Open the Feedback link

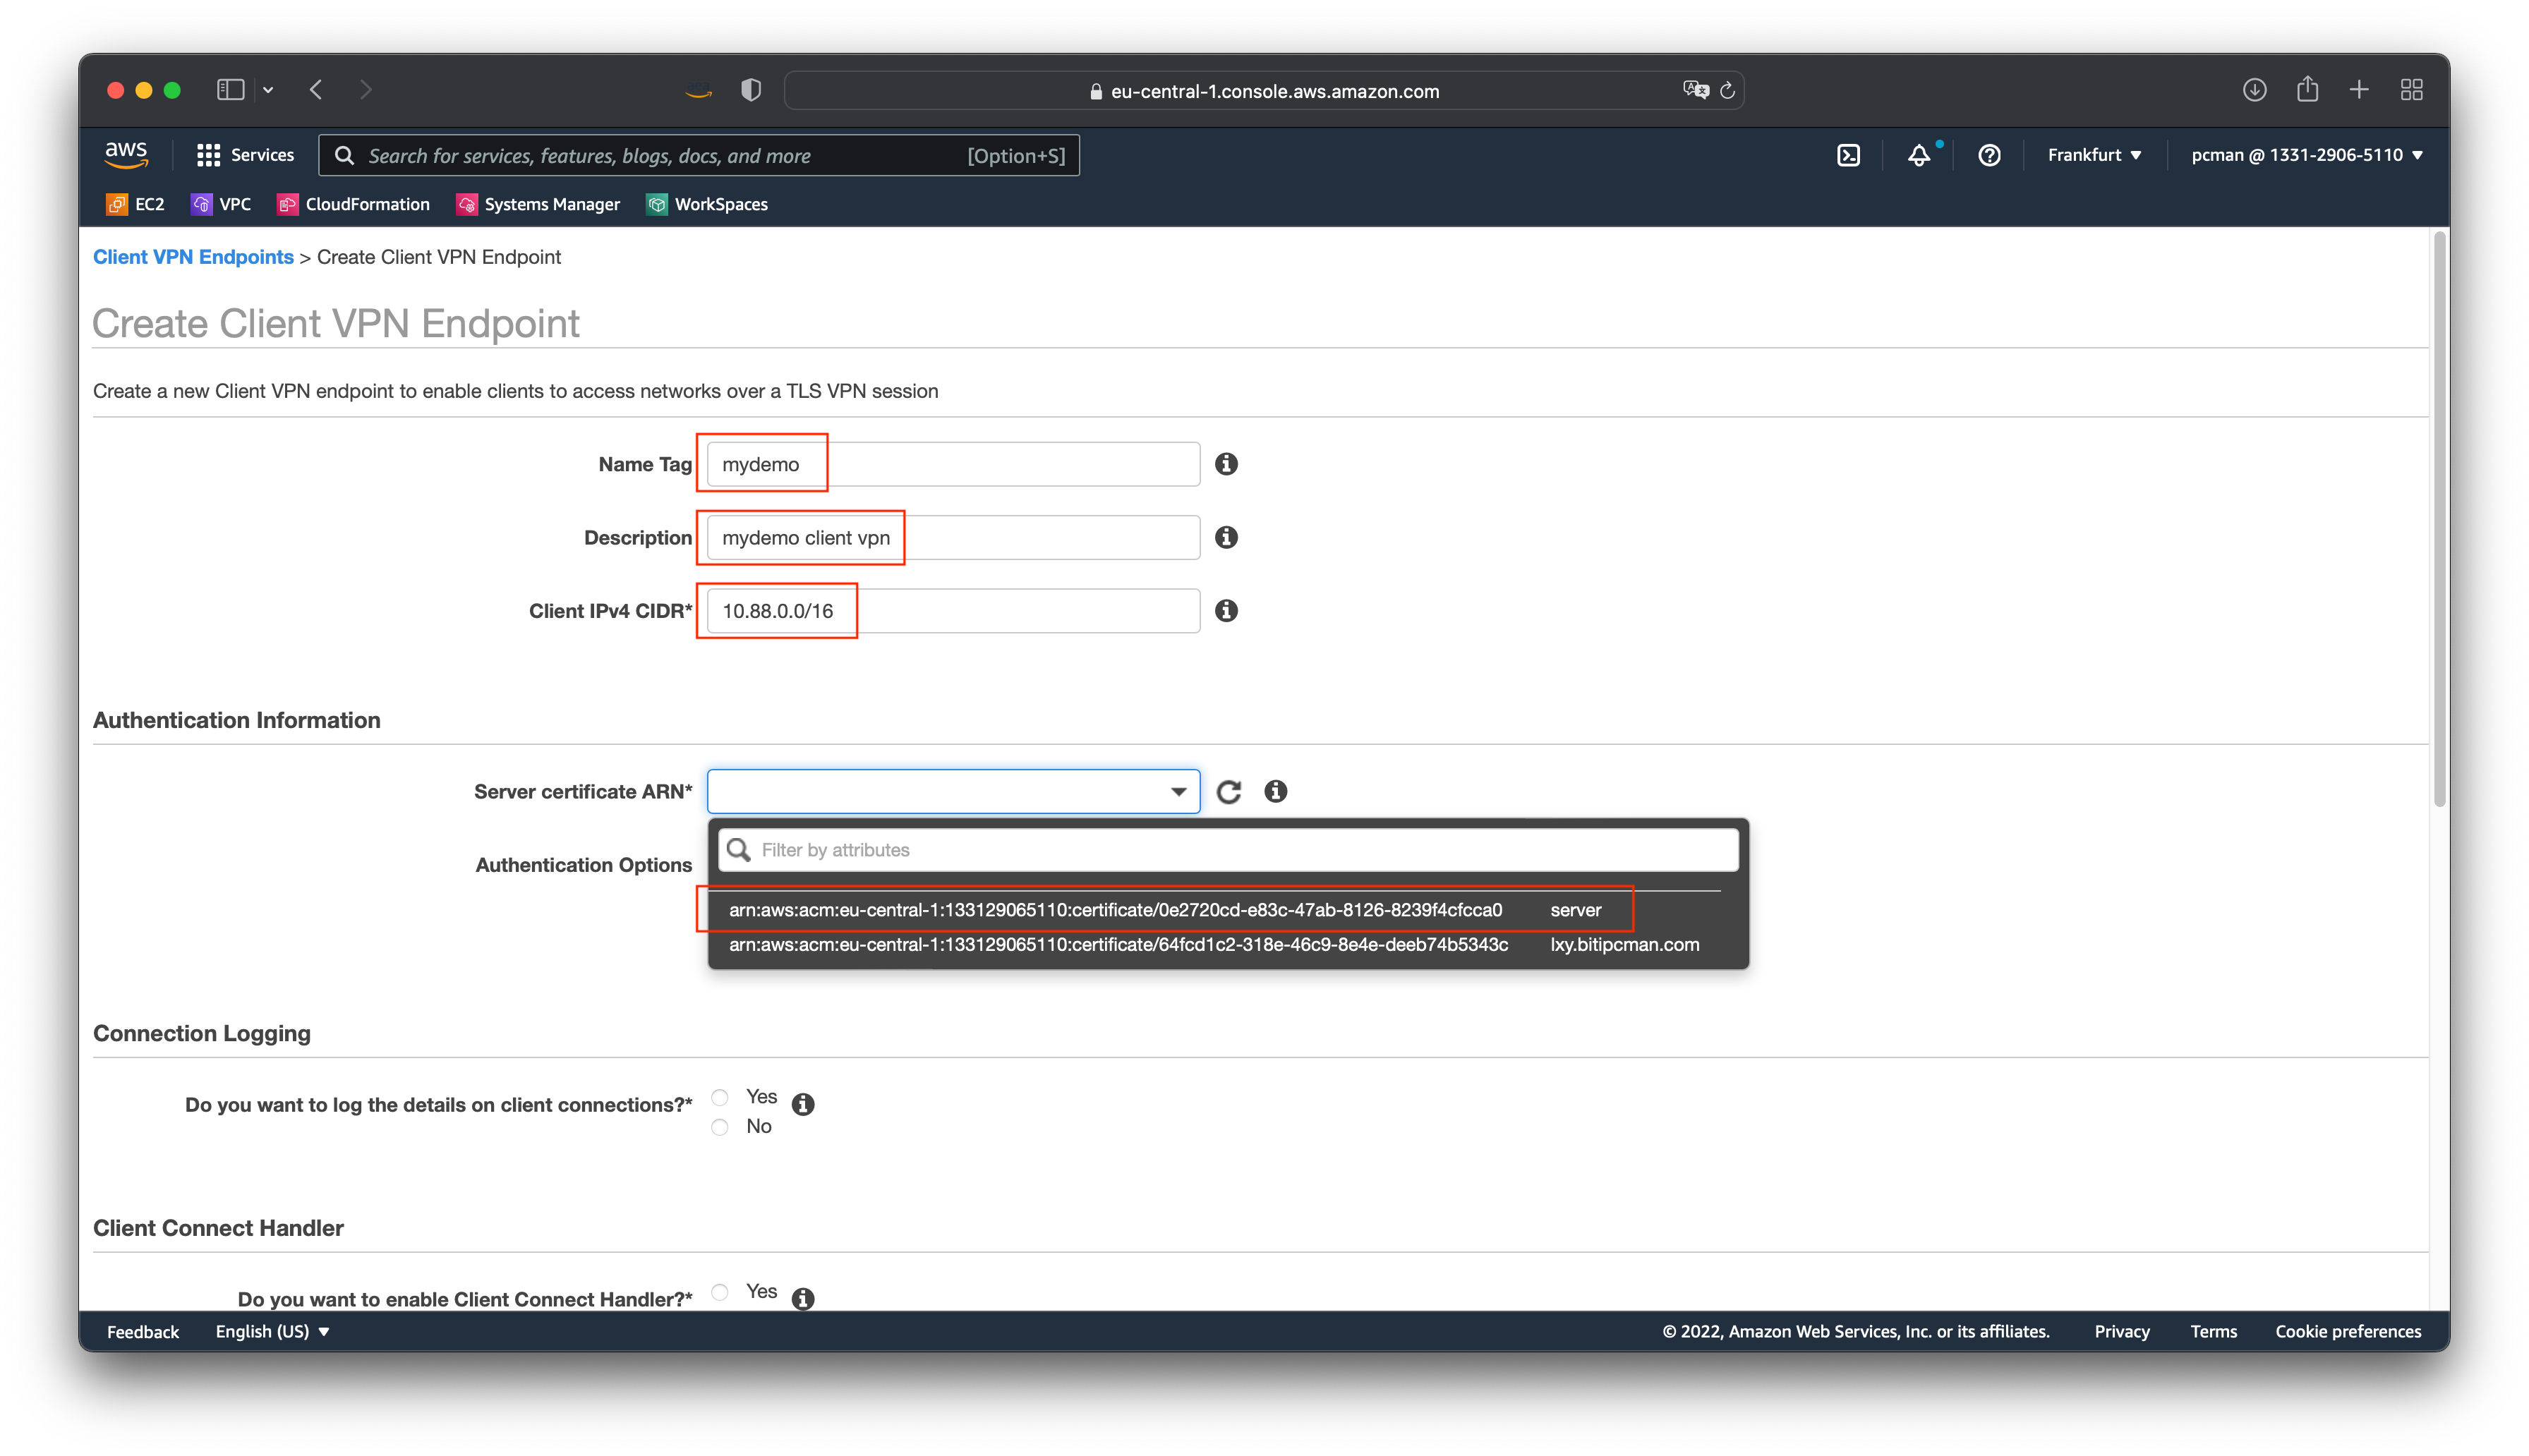(143, 1331)
